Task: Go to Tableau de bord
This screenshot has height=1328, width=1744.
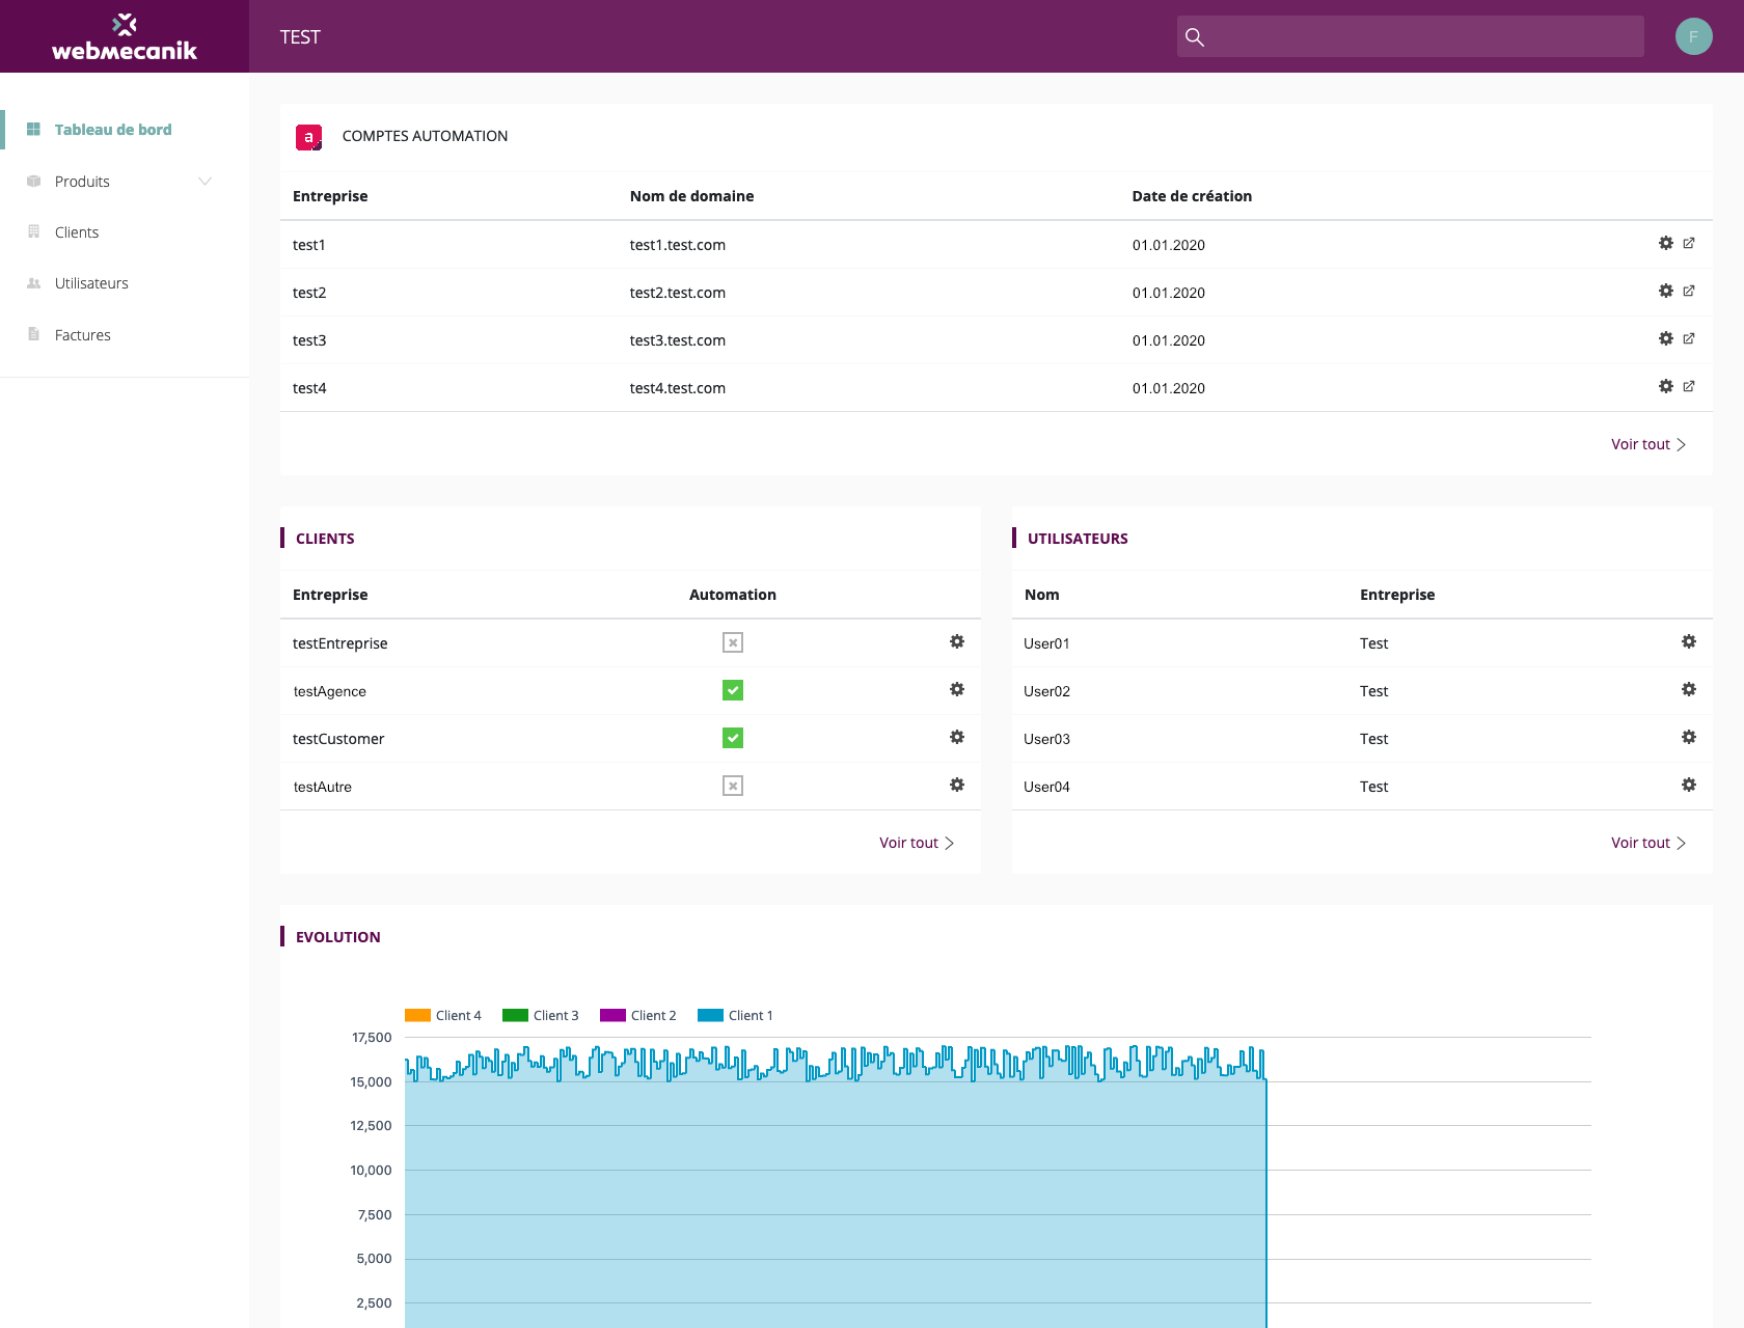Action: pyautogui.click(x=113, y=129)
